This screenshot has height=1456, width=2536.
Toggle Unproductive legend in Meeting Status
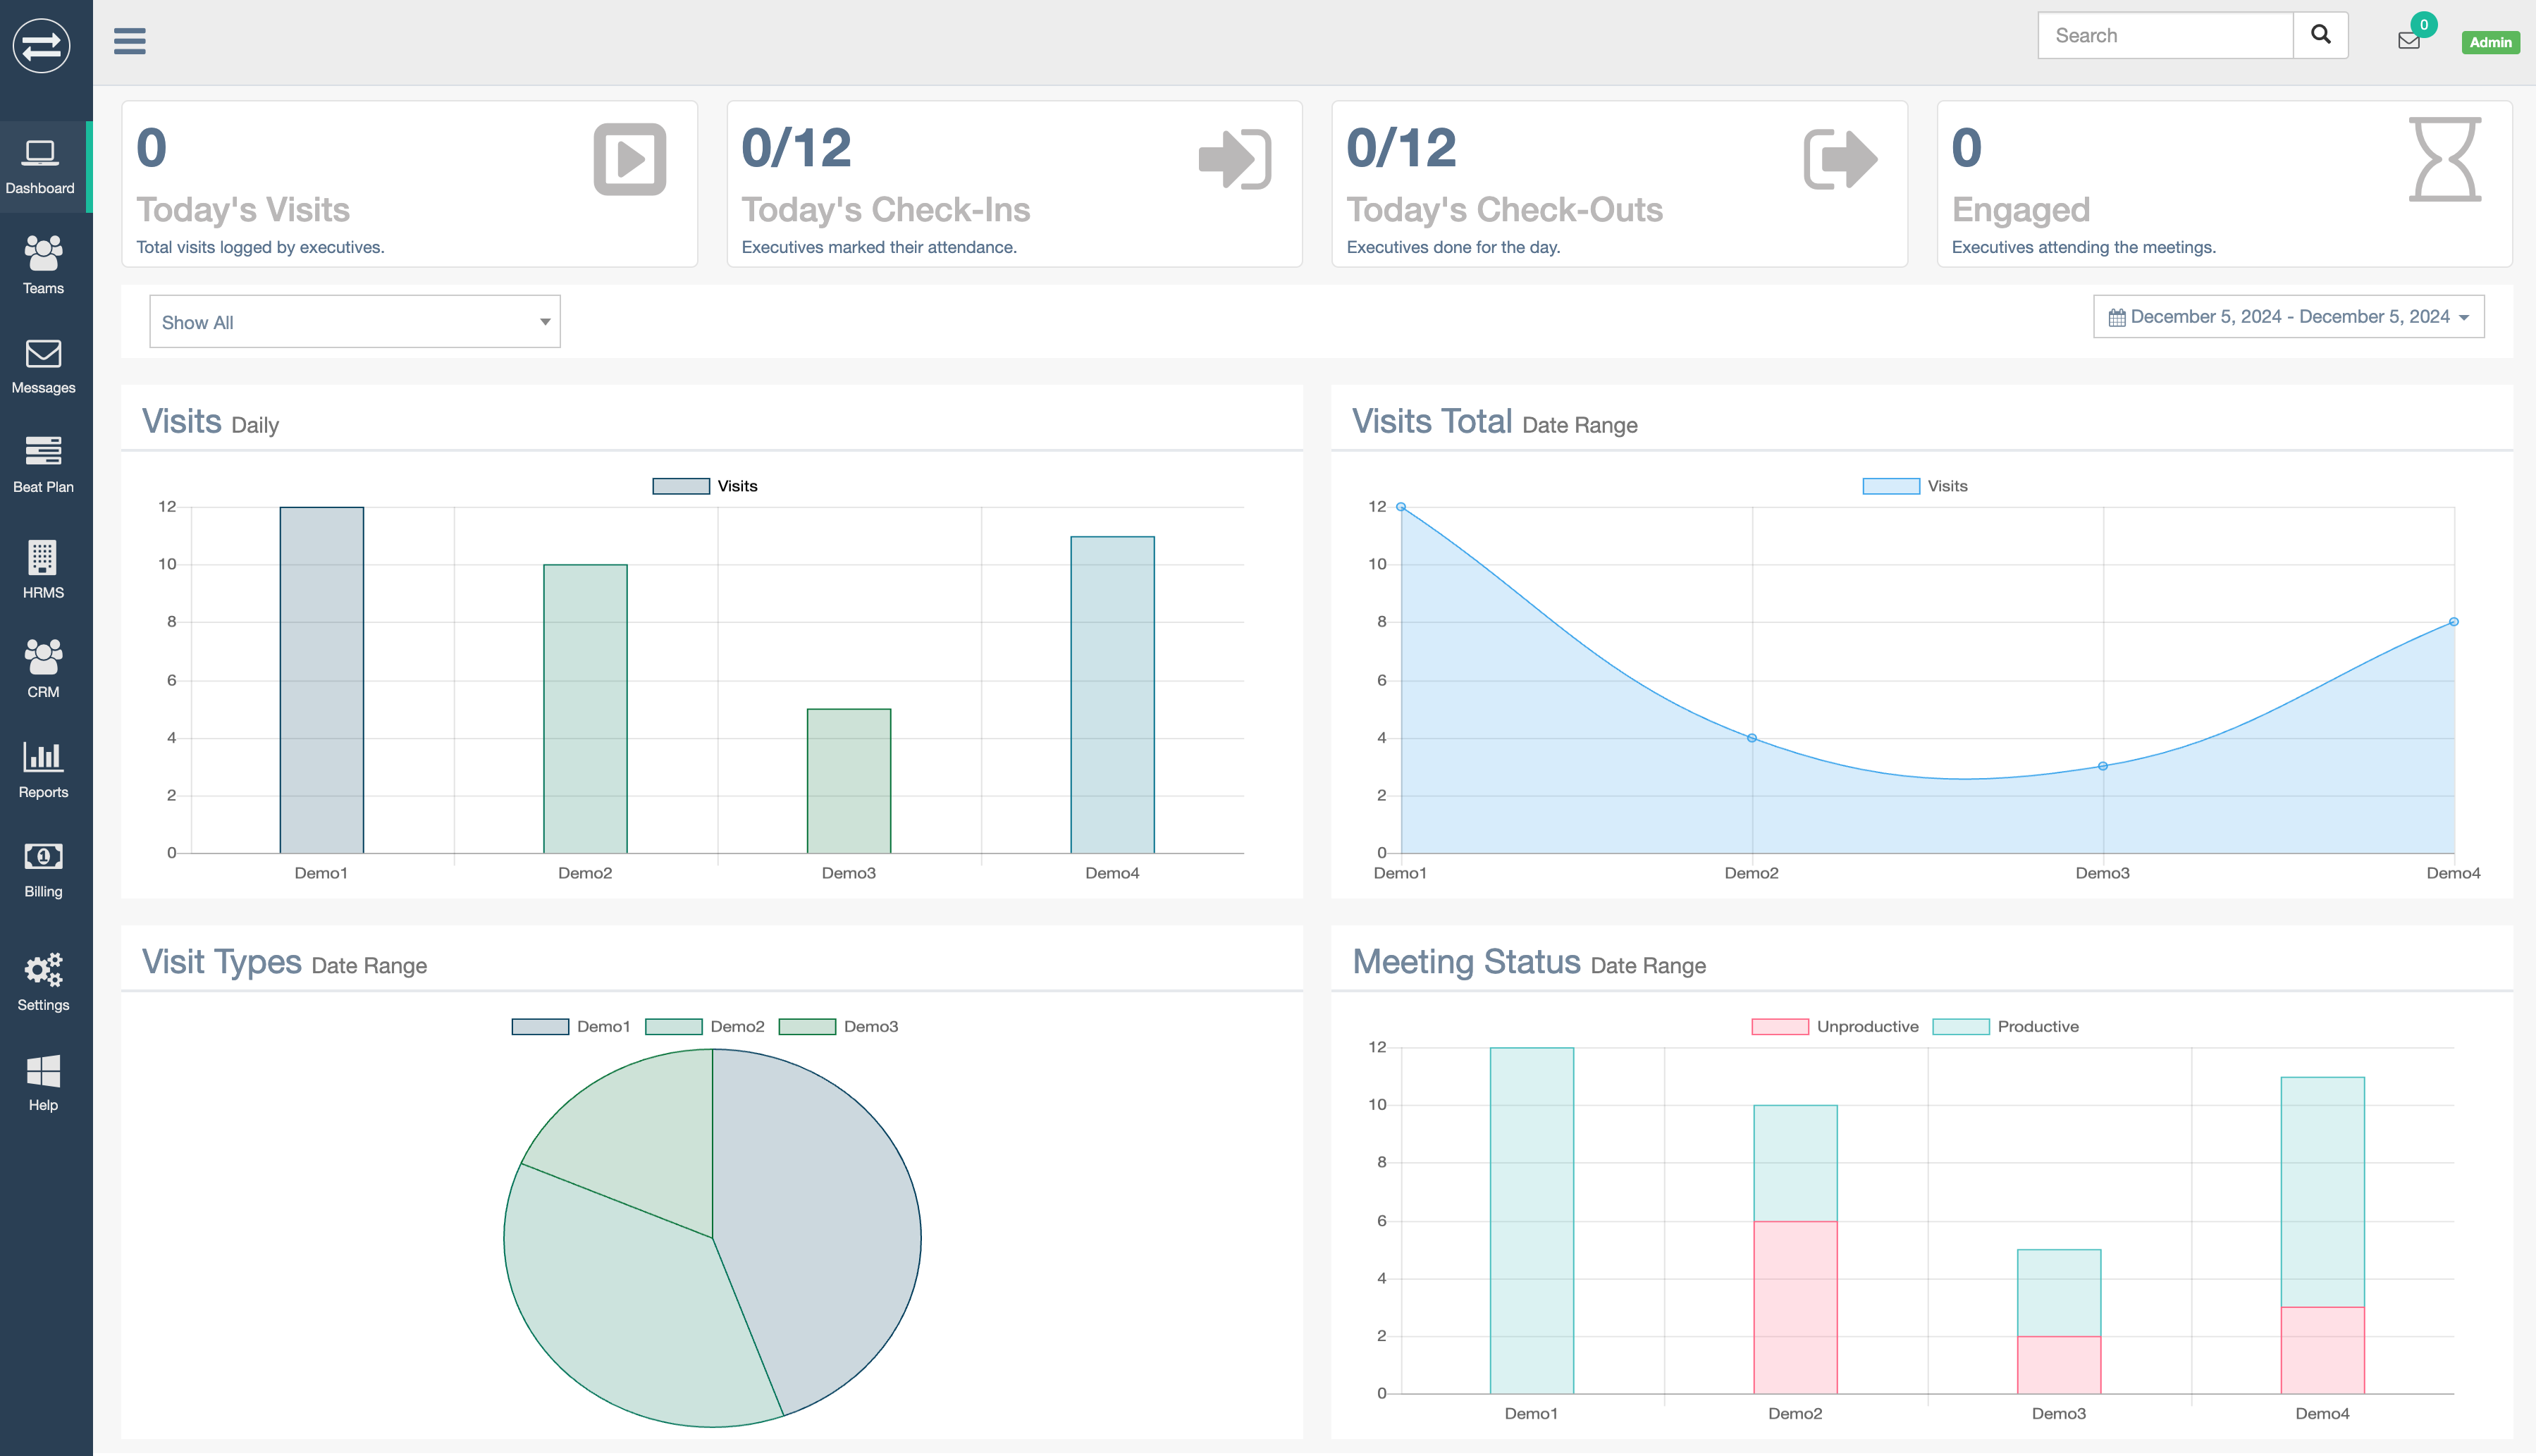1835,1027
